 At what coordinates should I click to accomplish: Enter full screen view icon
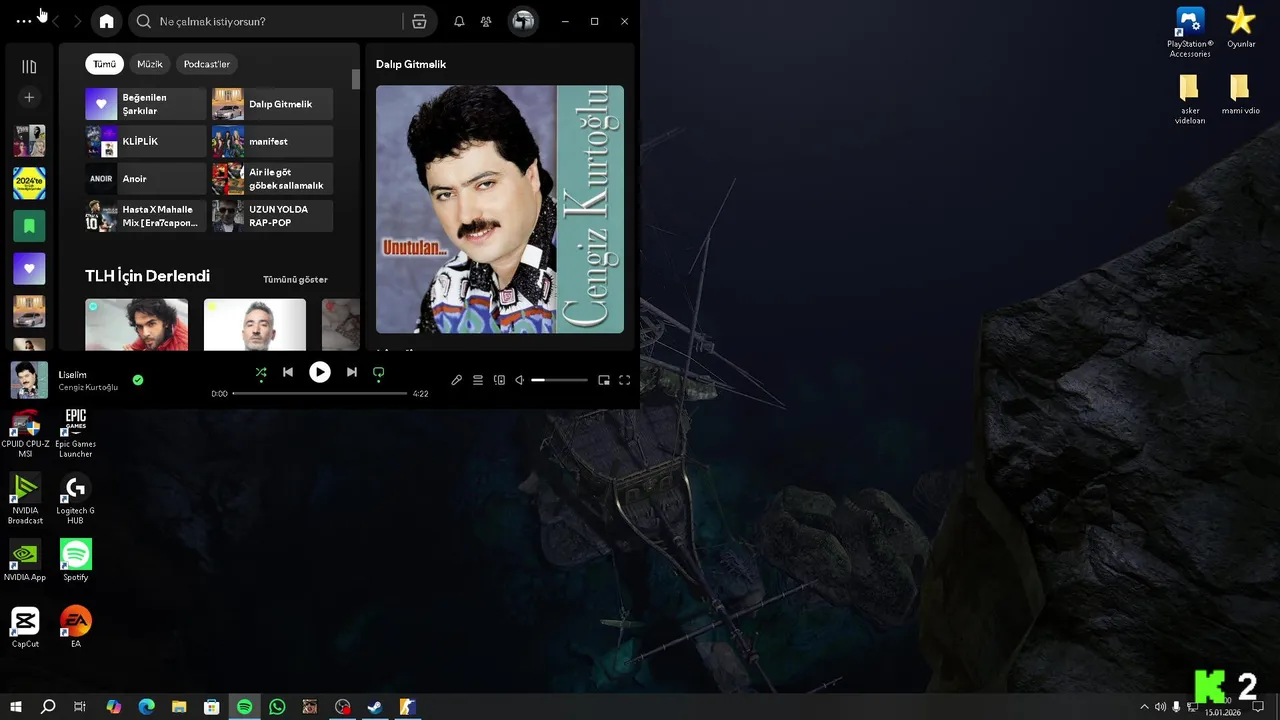(x=625, y=380)
